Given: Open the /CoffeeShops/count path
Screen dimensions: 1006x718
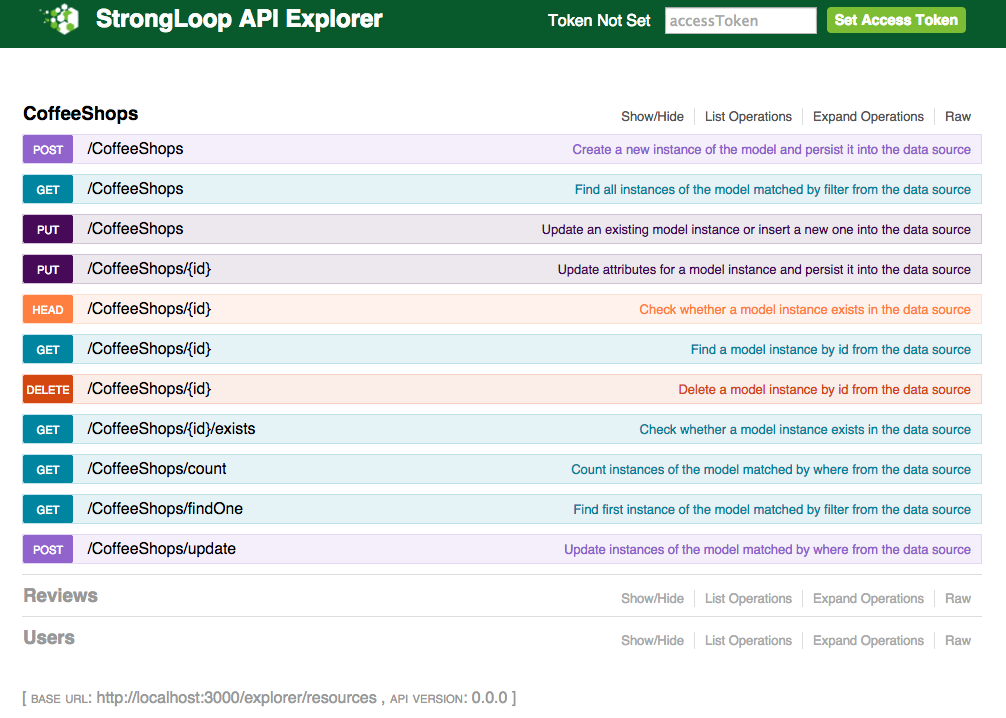Looking at the screenshot, I should point(157,468).
